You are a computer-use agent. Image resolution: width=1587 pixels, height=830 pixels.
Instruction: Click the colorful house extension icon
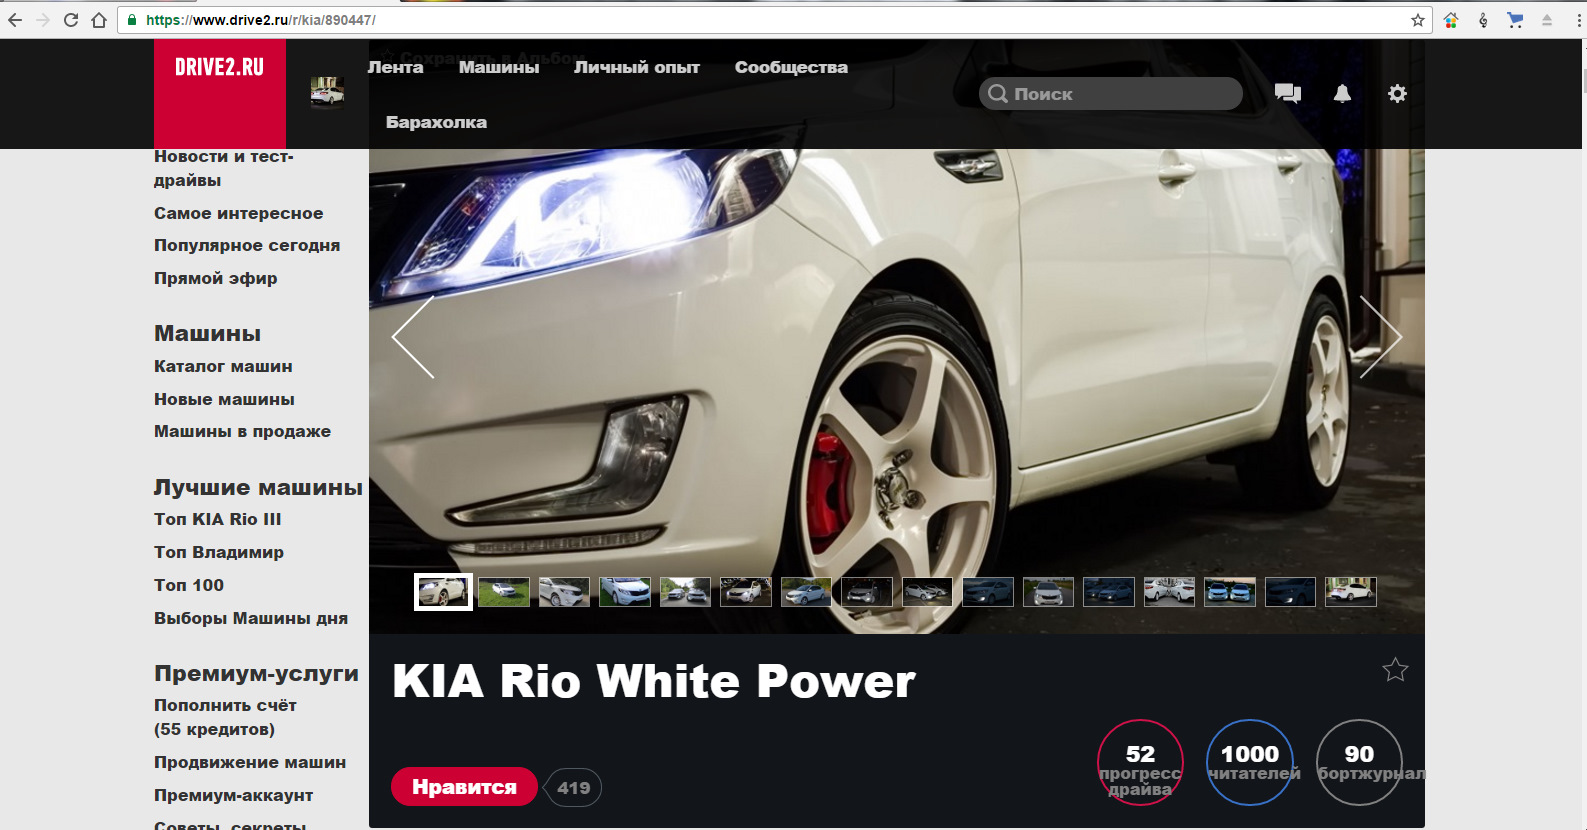1451,20
